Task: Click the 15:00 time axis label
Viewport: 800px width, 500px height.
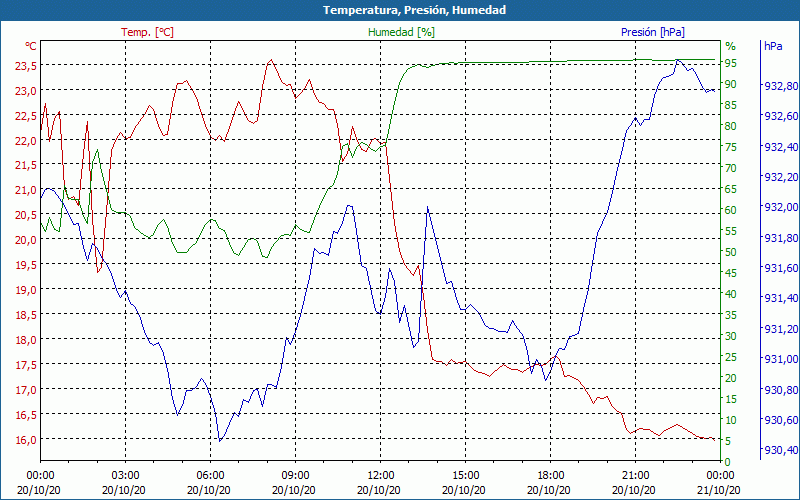Action: [x=465, y=476]
